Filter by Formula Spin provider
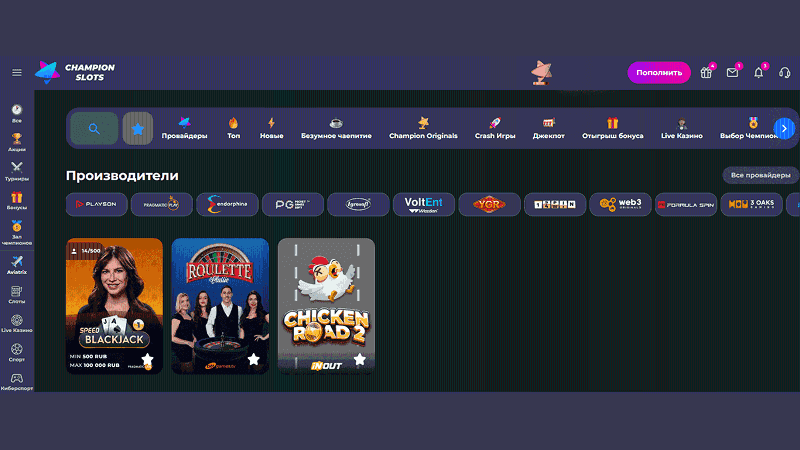The image size is (800, 450). pyautogui.click(x=686, y=204)
